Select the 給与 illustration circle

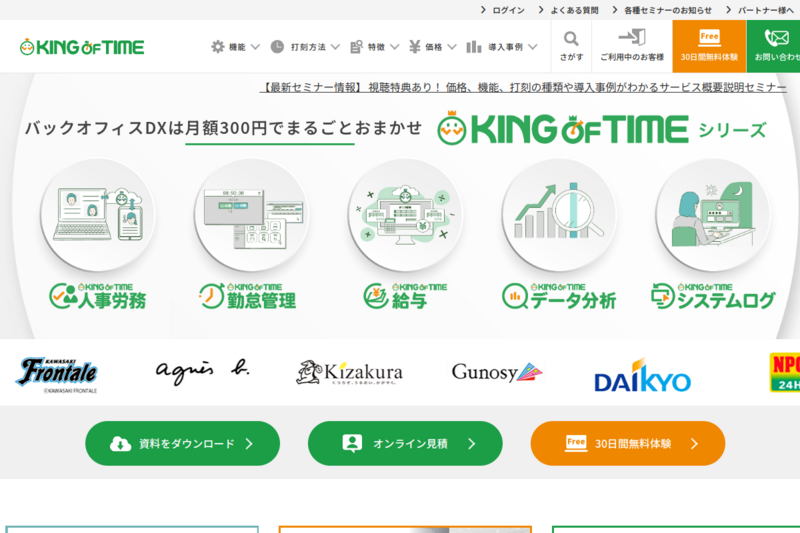[x=405, y=215]
